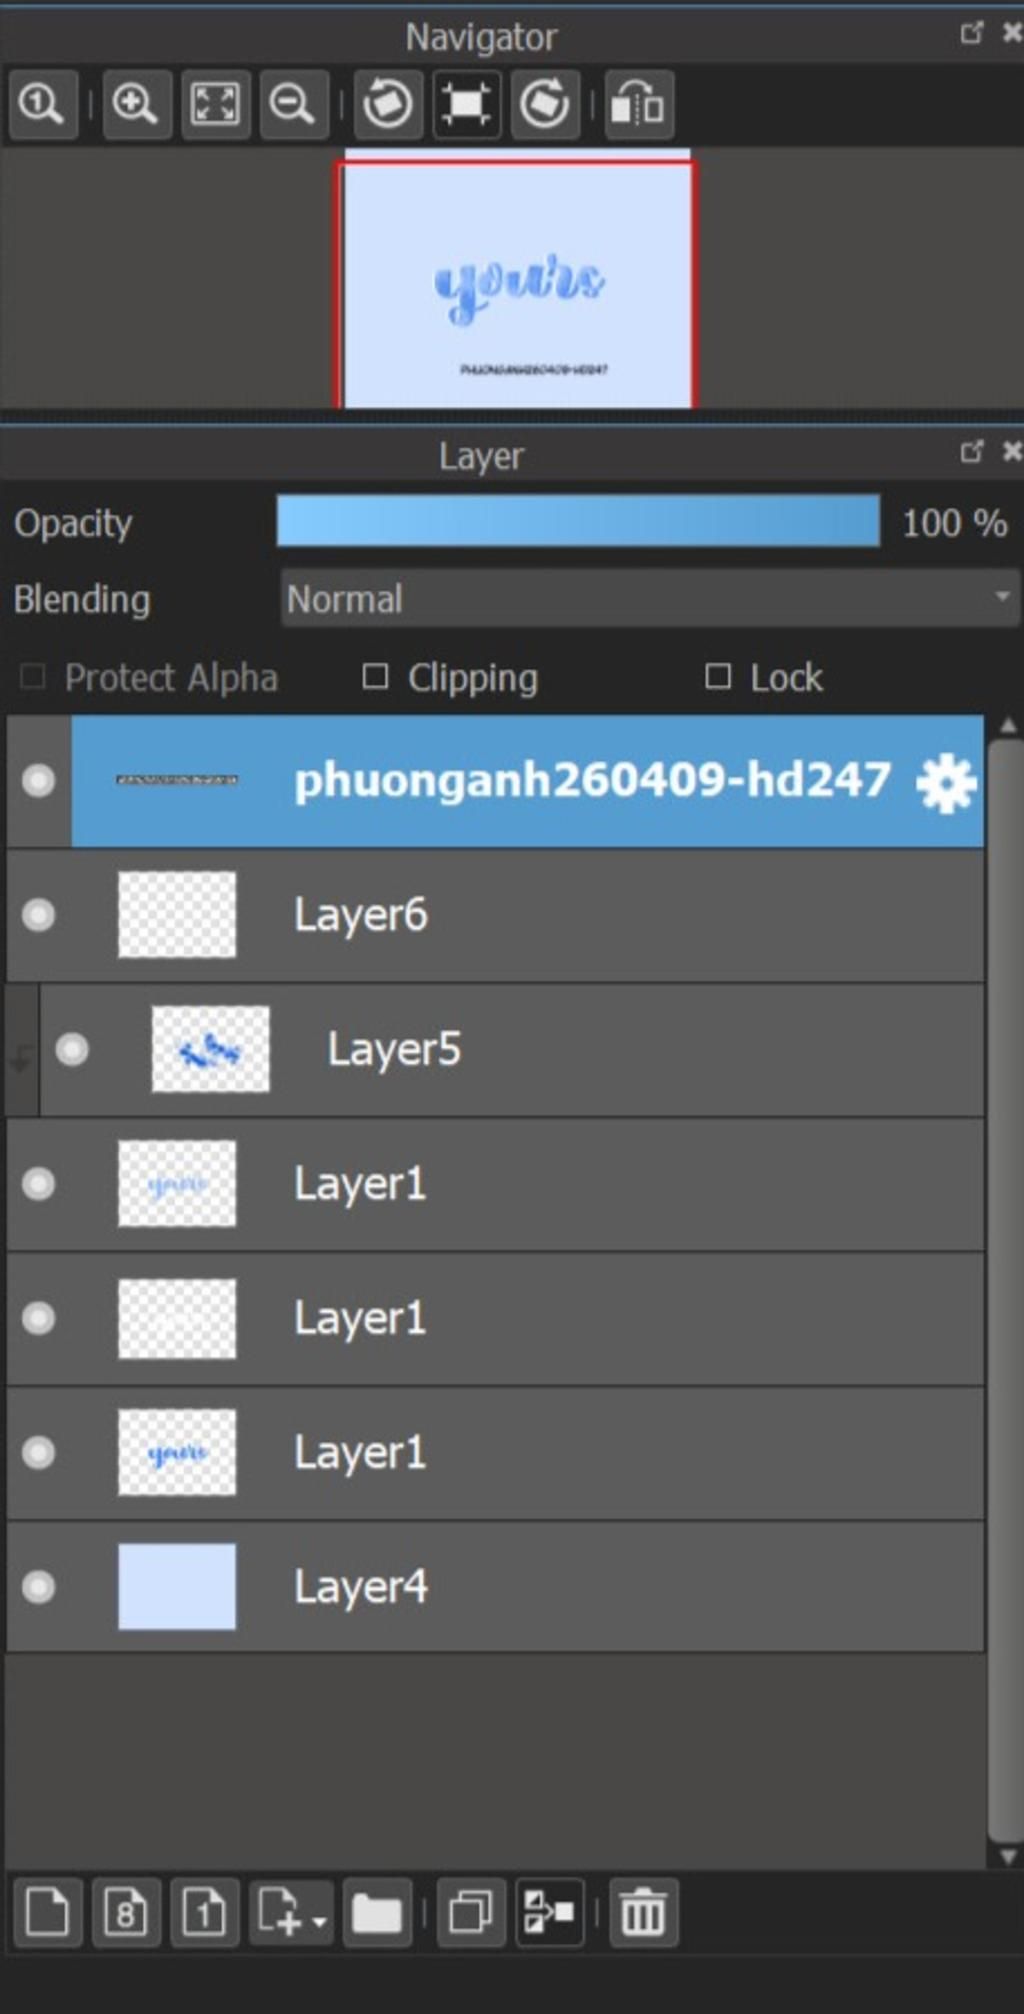
Task: Click the layer list scrollbar down arrow
Action: tap(1007, 1857)
